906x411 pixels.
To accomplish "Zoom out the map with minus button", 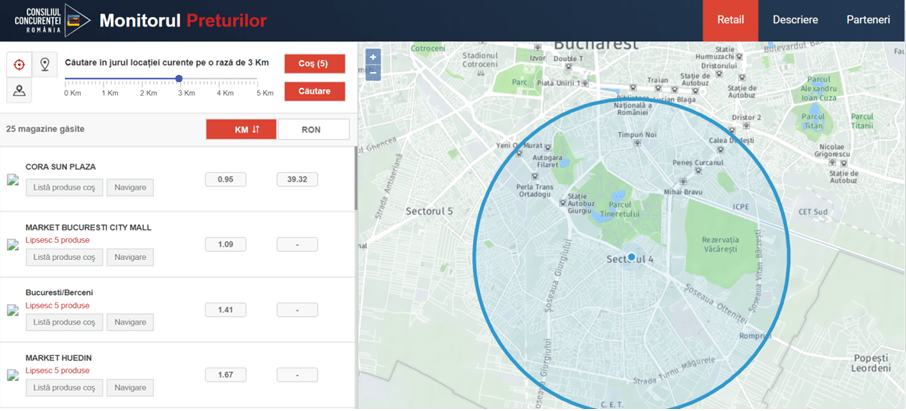I will point(373,73).
